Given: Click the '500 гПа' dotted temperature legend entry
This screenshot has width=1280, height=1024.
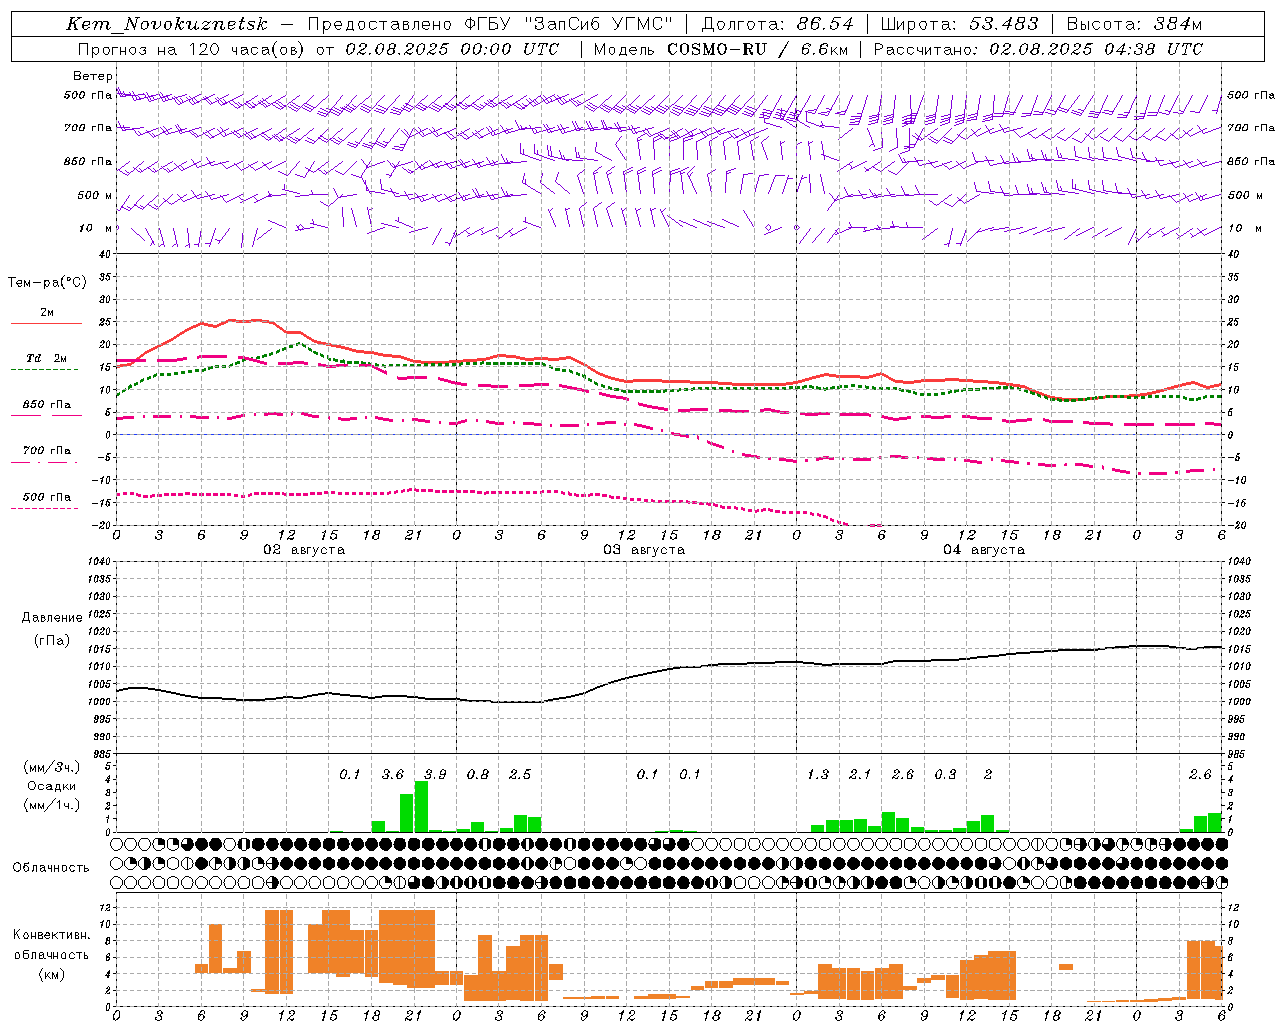Looking at the screenshot, I should (46, 501).
